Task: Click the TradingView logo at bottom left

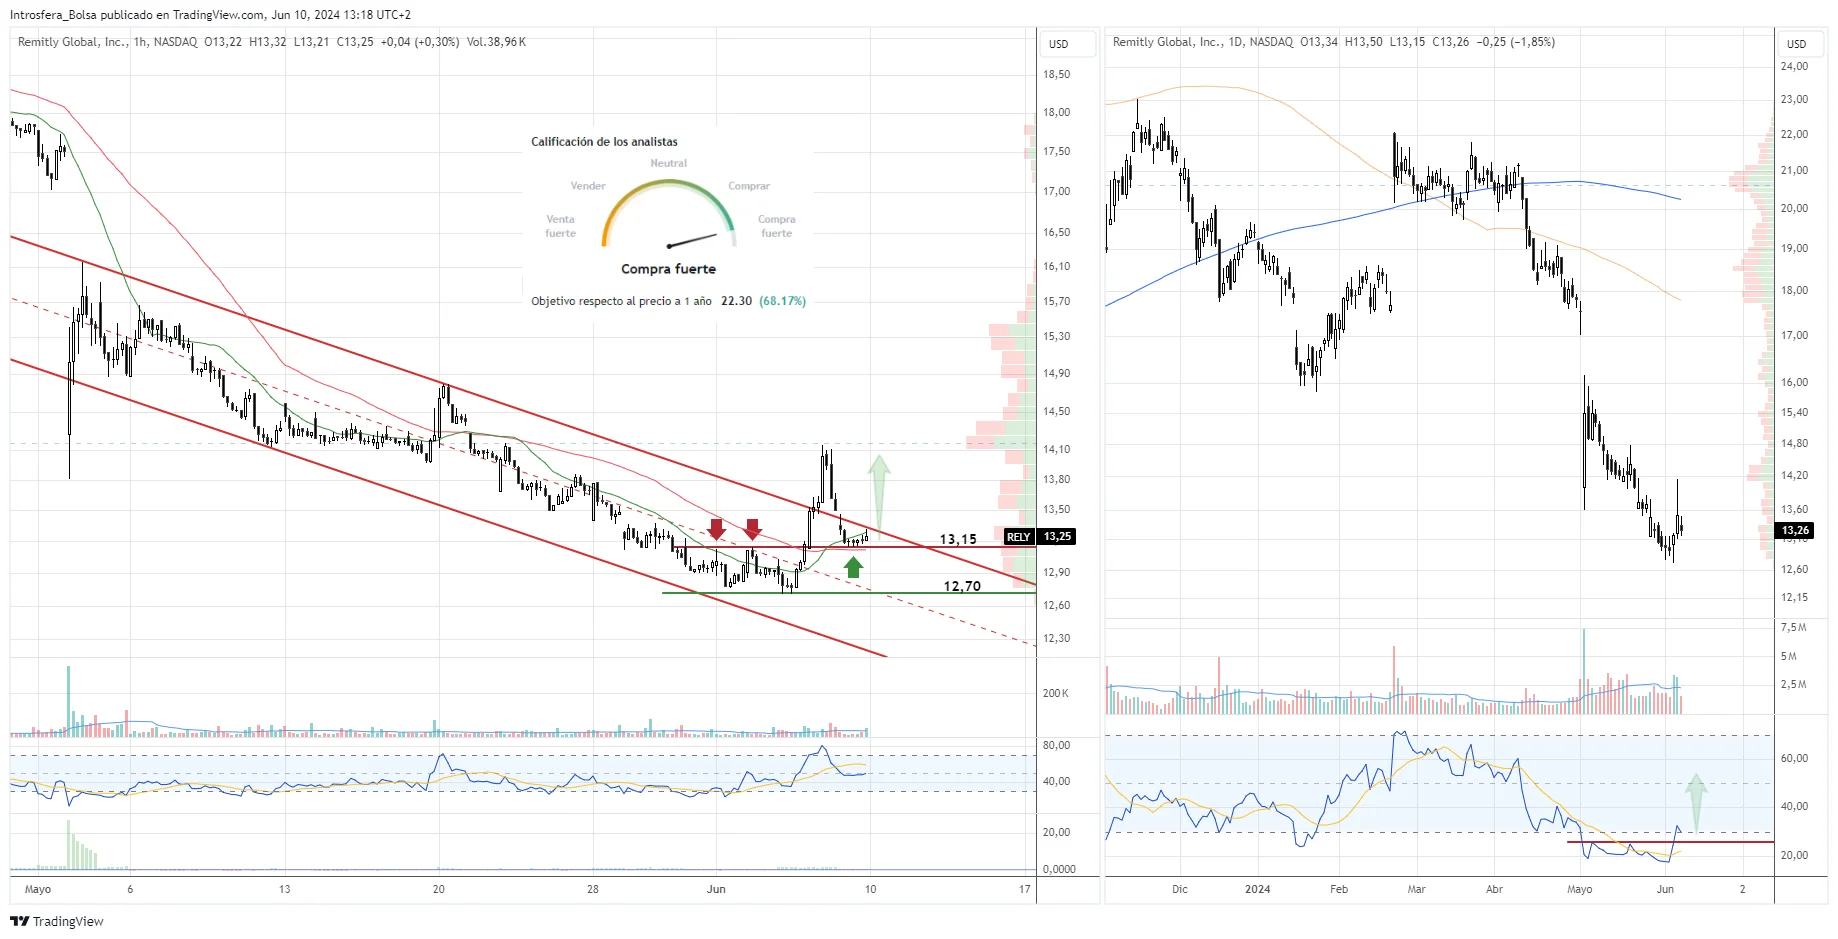Action: [x=57, y=921]
